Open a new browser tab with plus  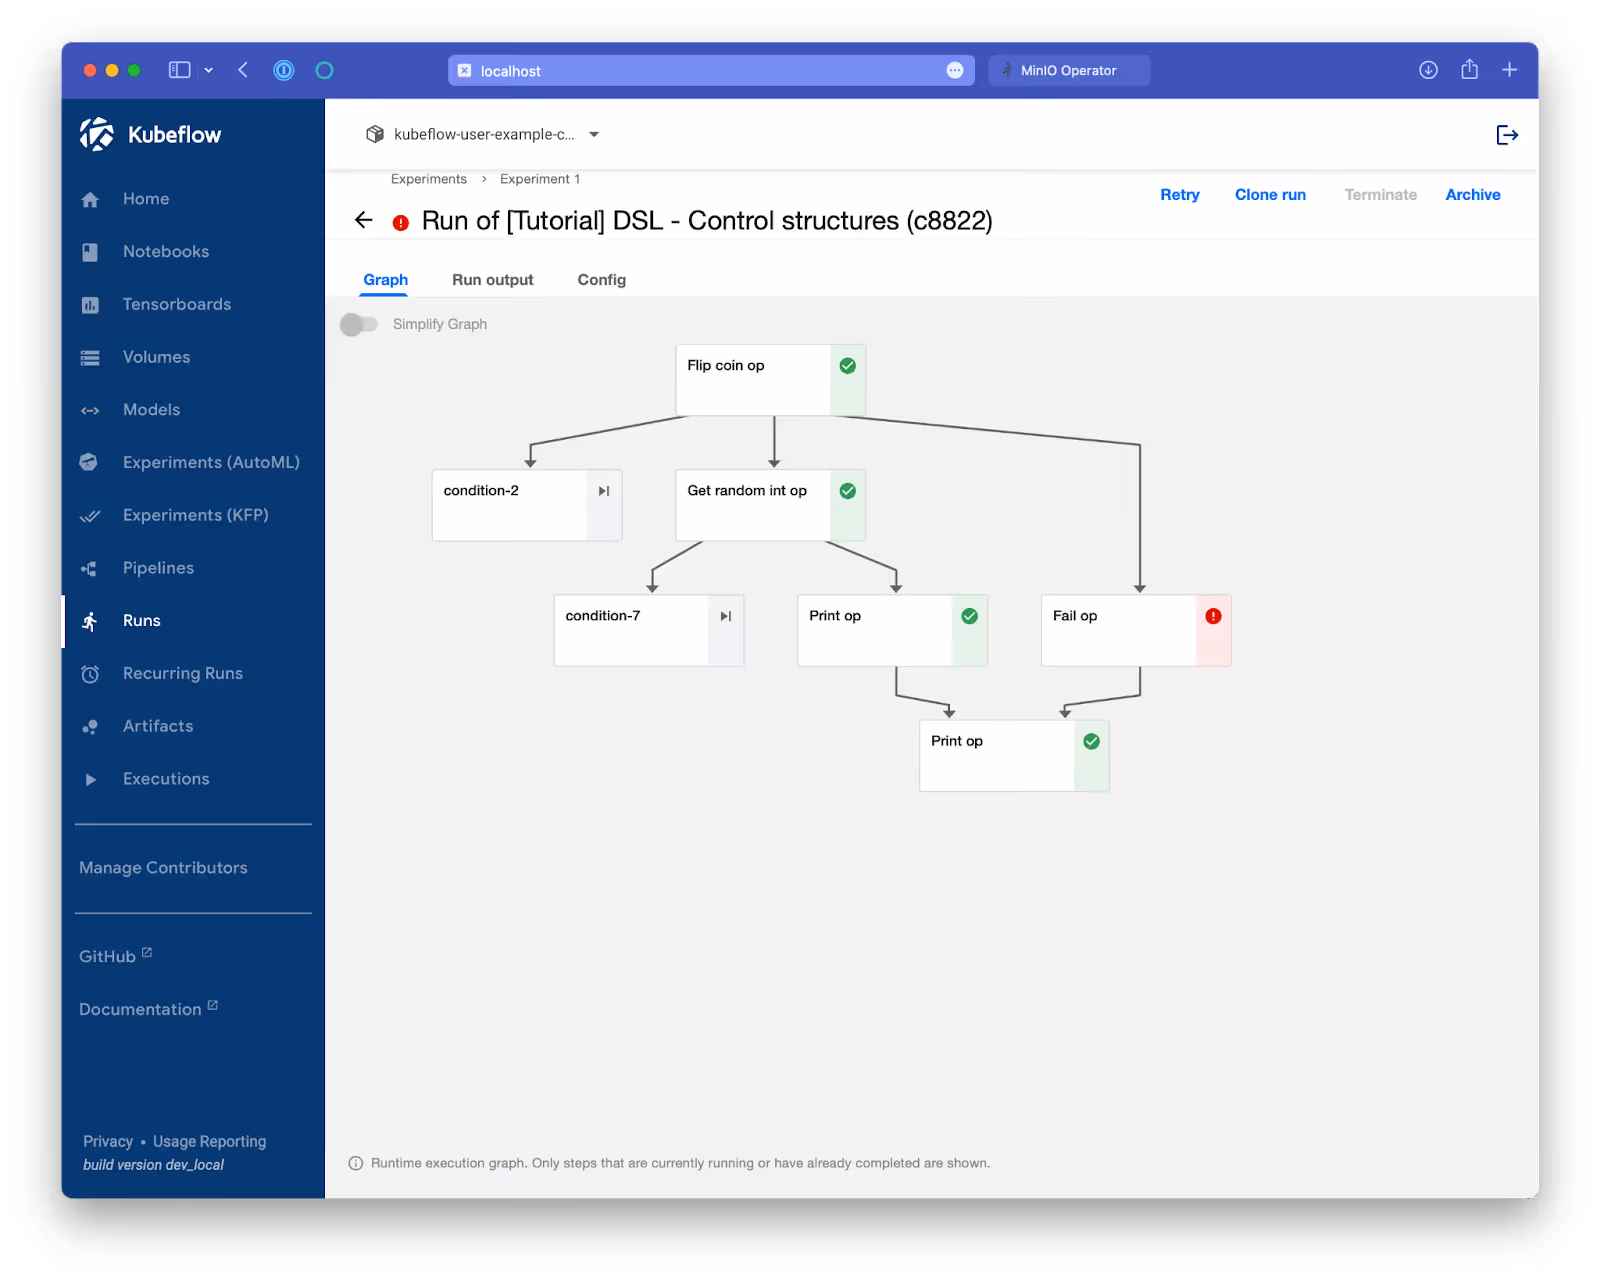point(1510,70)
